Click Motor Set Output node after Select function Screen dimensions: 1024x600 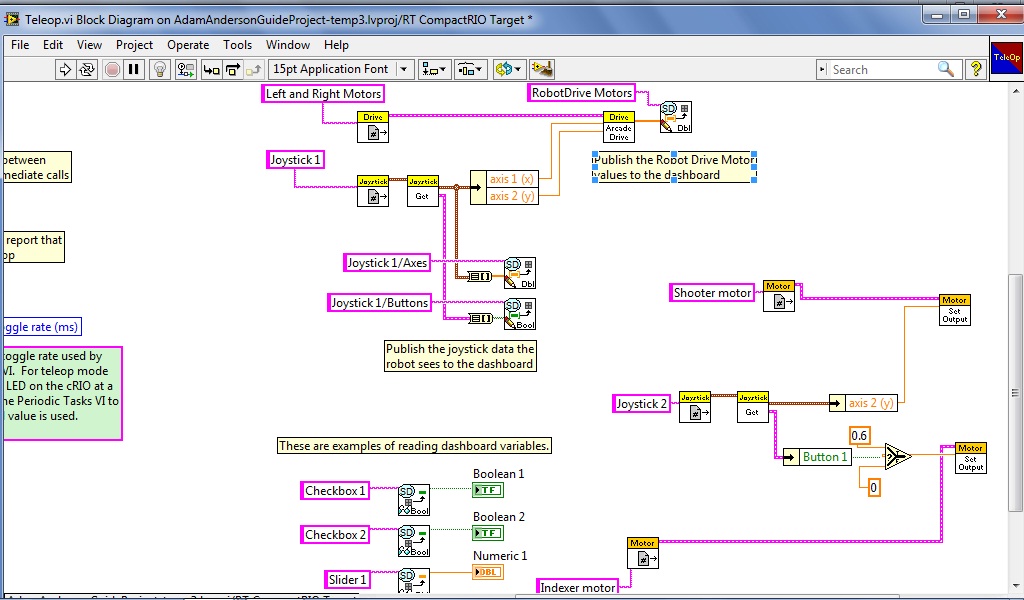point(970,458)
